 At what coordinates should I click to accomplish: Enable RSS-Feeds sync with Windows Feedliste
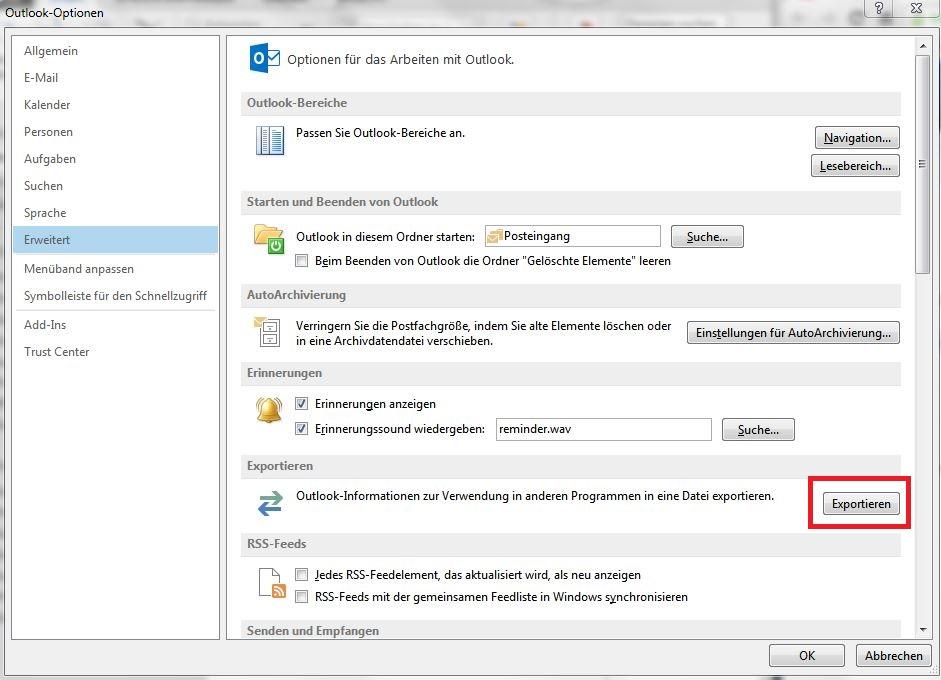point(302,597)
